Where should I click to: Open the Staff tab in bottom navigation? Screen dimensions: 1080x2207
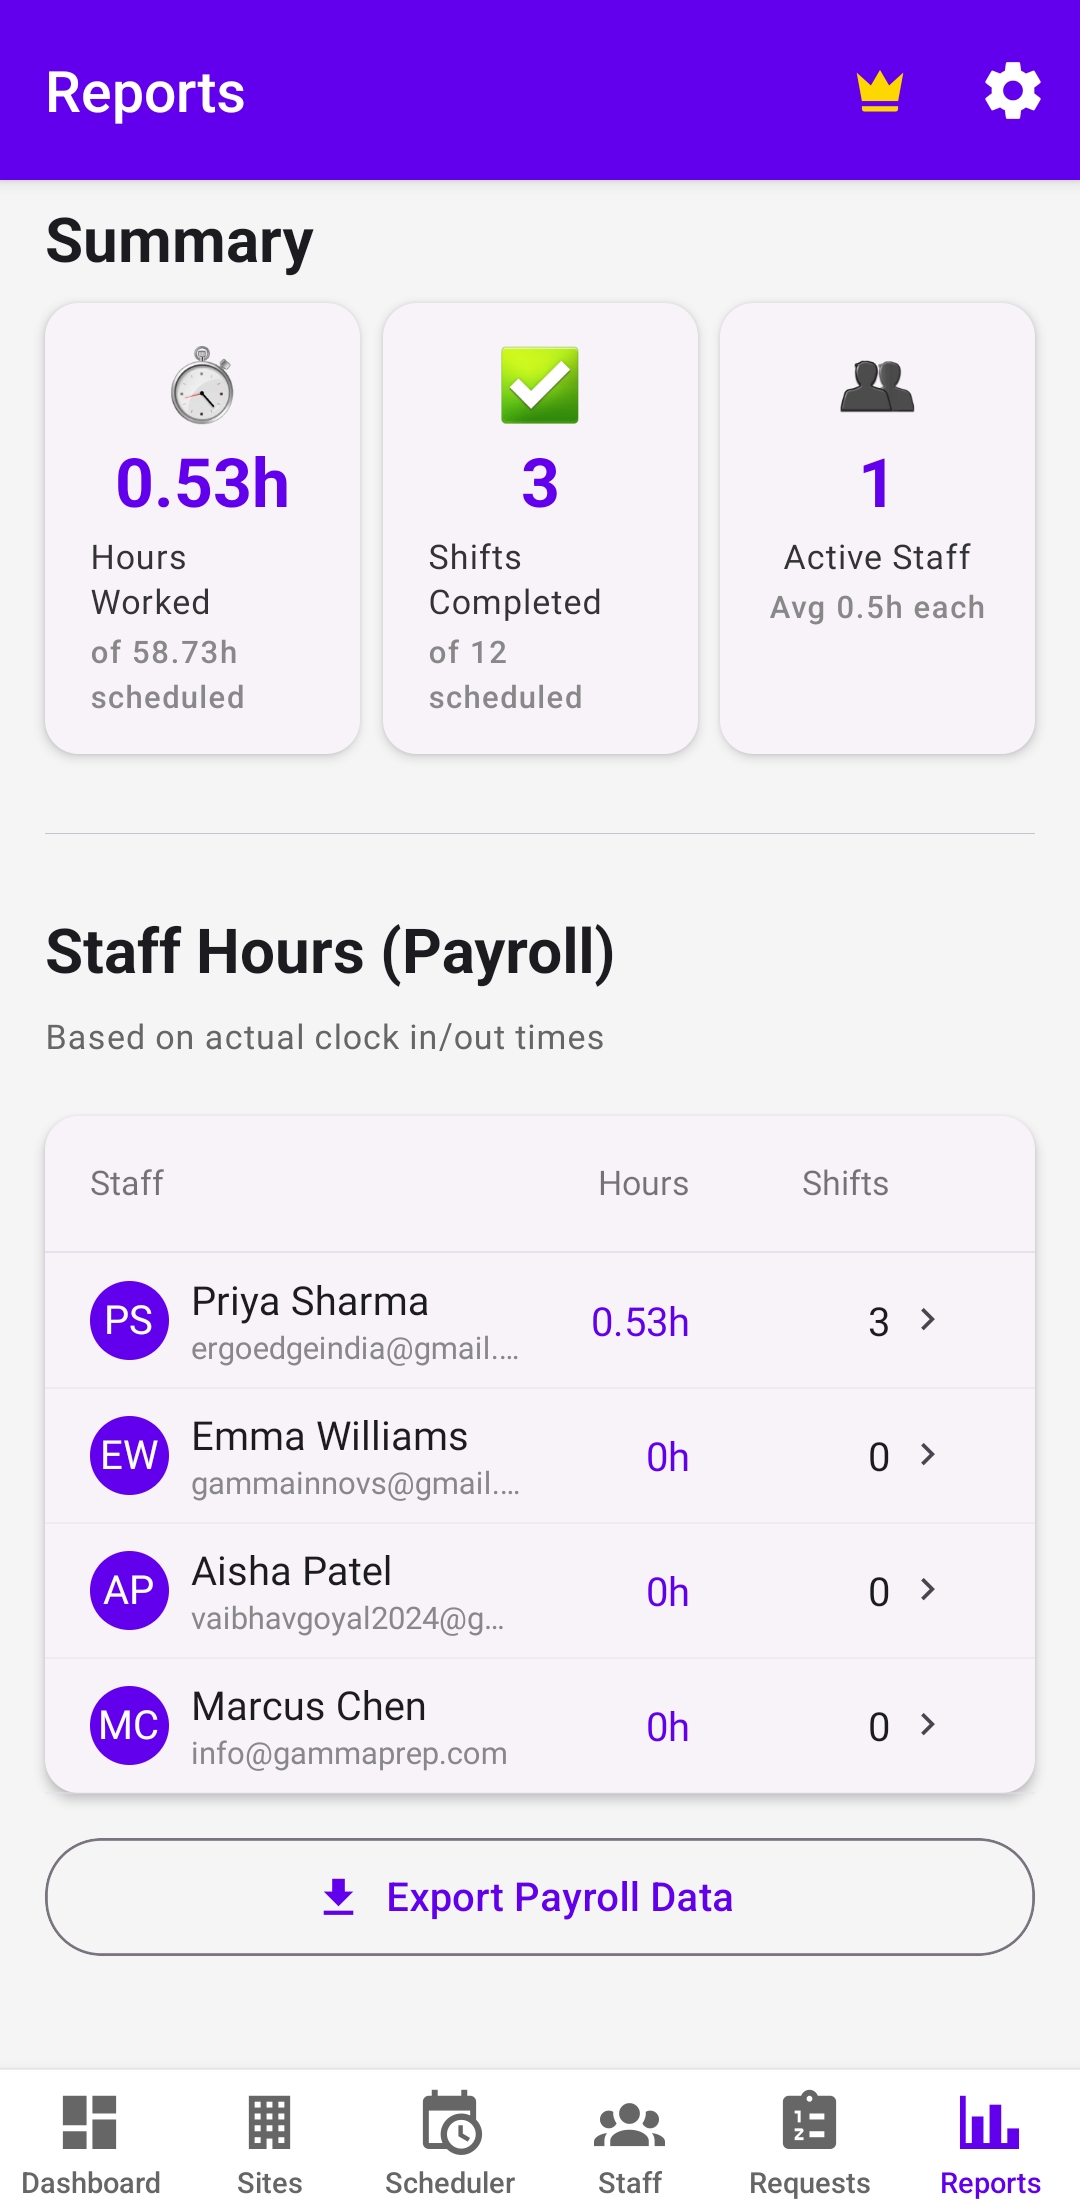(x=630, y=2142)
